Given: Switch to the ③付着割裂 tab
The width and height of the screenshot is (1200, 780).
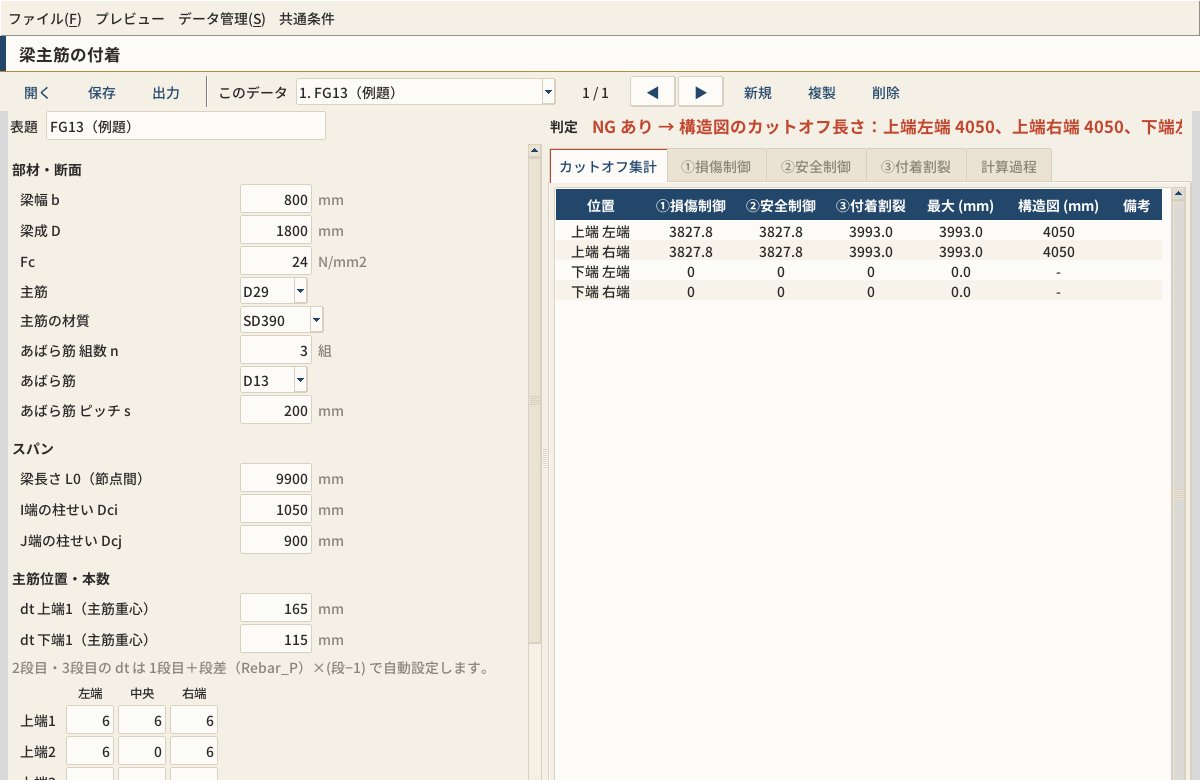Looking at the screenshot, I should (916, 167).
